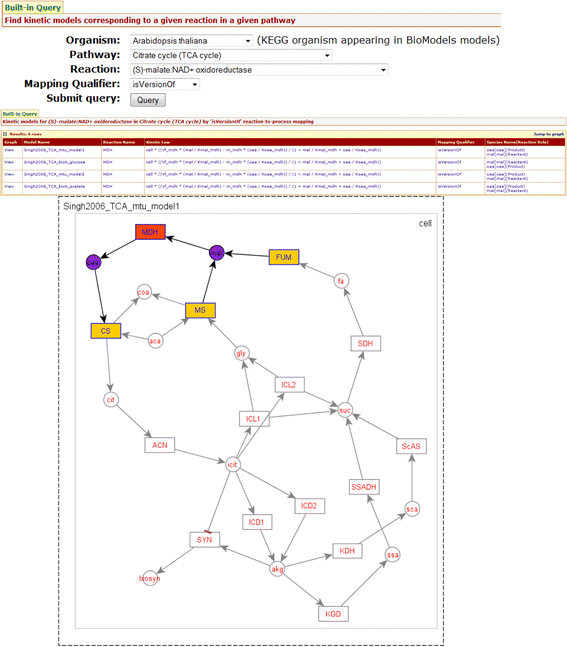Select the biosyn species node
This screenshot has width=567, height=647.
(x=149, y=578)
